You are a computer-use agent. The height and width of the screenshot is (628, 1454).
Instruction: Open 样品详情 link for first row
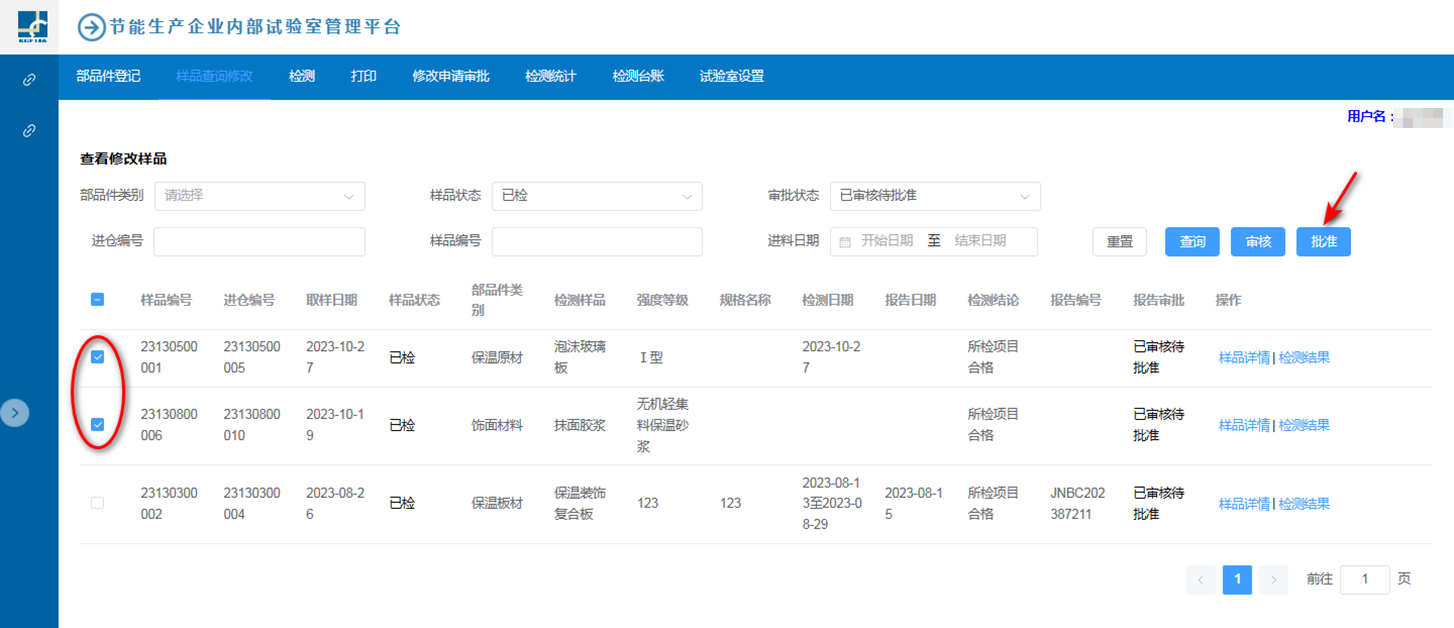1243,358
